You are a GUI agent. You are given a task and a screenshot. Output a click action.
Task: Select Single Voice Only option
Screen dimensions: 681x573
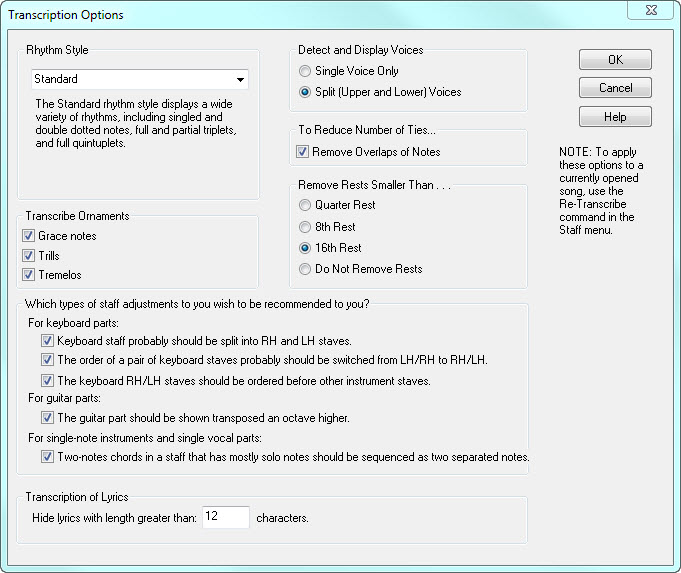306,72
